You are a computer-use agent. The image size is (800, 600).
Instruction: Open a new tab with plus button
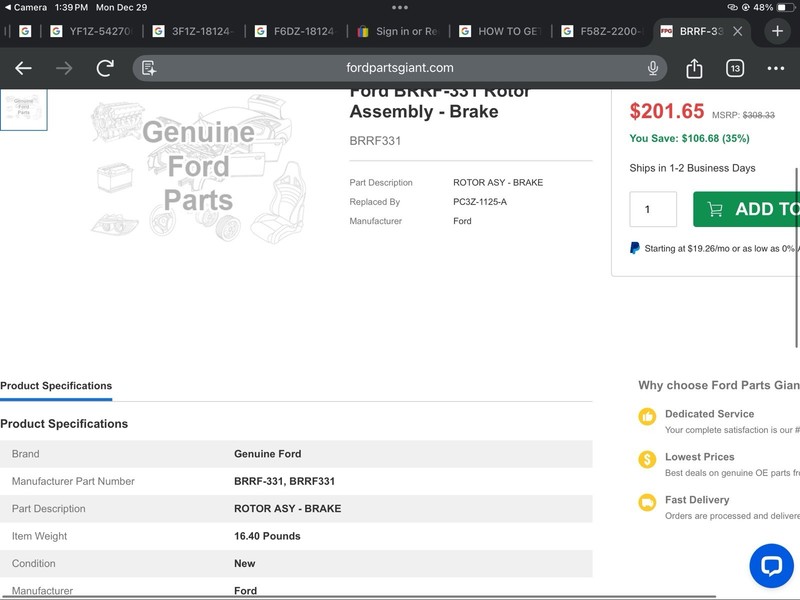[x=777, y=31]
